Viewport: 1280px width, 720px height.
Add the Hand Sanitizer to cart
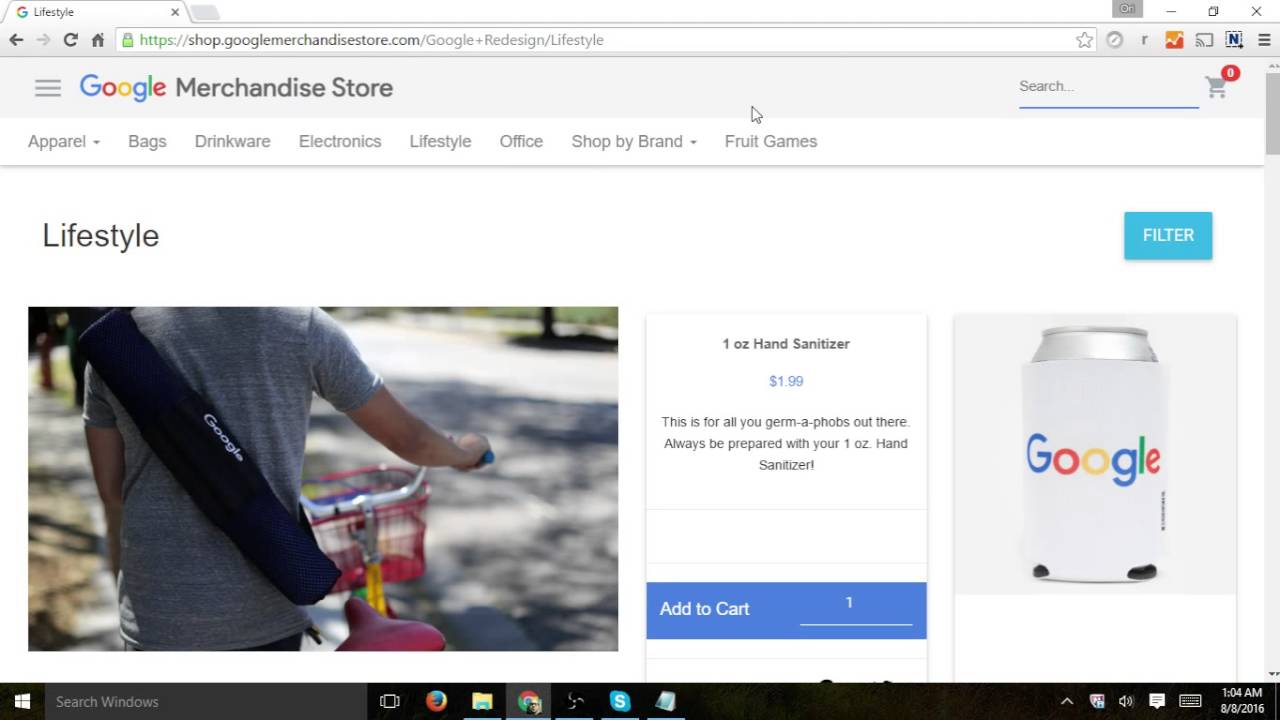[704, 609]
